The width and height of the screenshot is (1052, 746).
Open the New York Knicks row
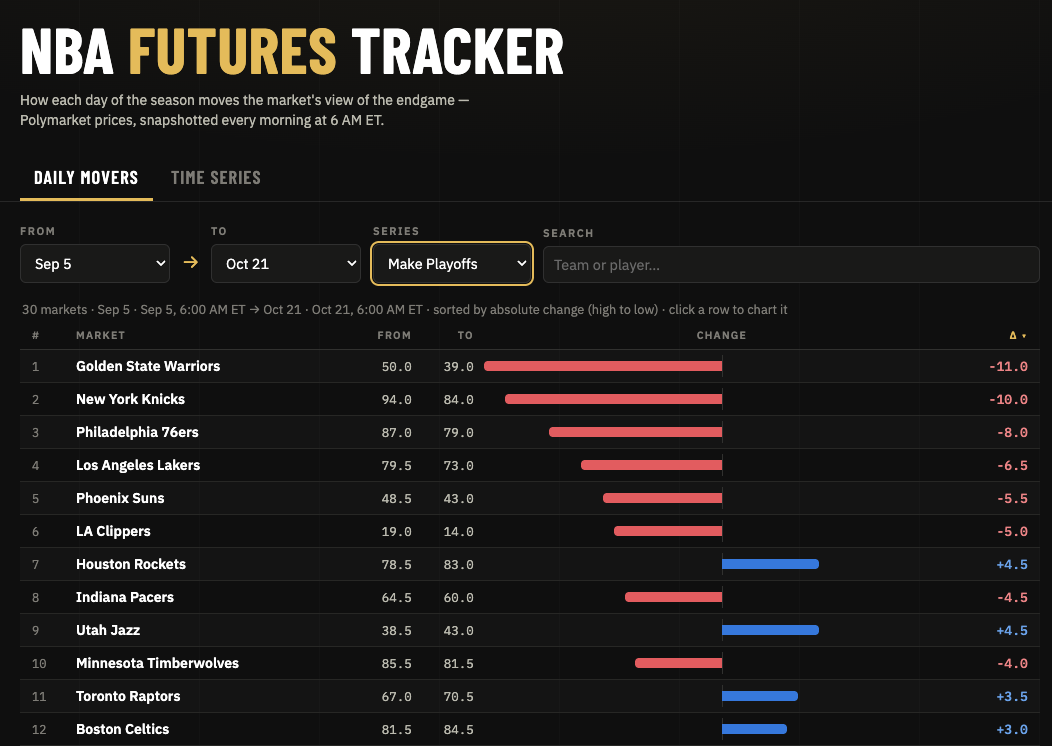[530, 399]
